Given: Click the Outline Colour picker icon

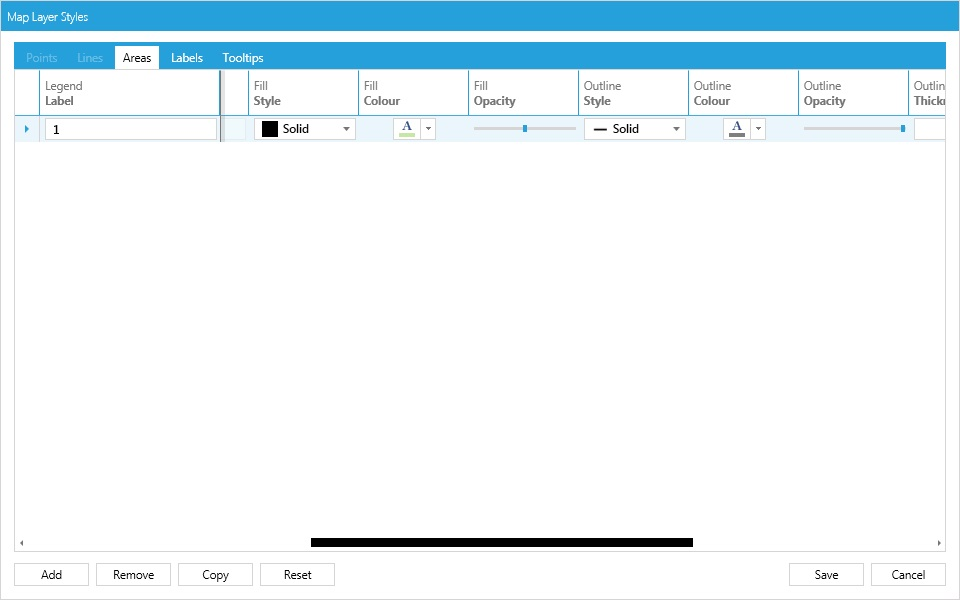Looking at the screenshot, I should 737,128.
